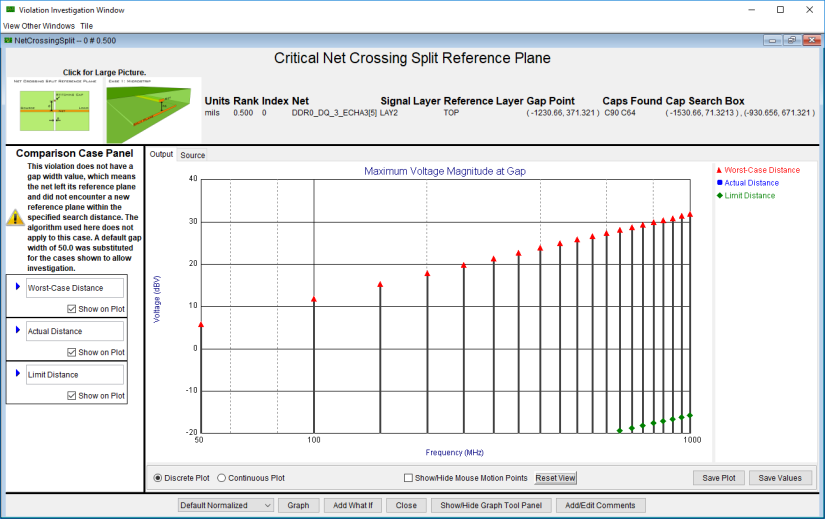Click the Click for Large Picture label
This screenshot has width=825, height=519.
pyautogui.click(x=104, y=72)
